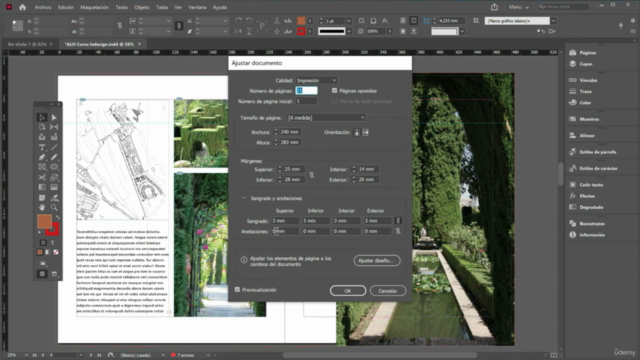Viewport: 640px width, 360px height.
Task: Pick the Scissors tool
Action: tap(42, 177)
